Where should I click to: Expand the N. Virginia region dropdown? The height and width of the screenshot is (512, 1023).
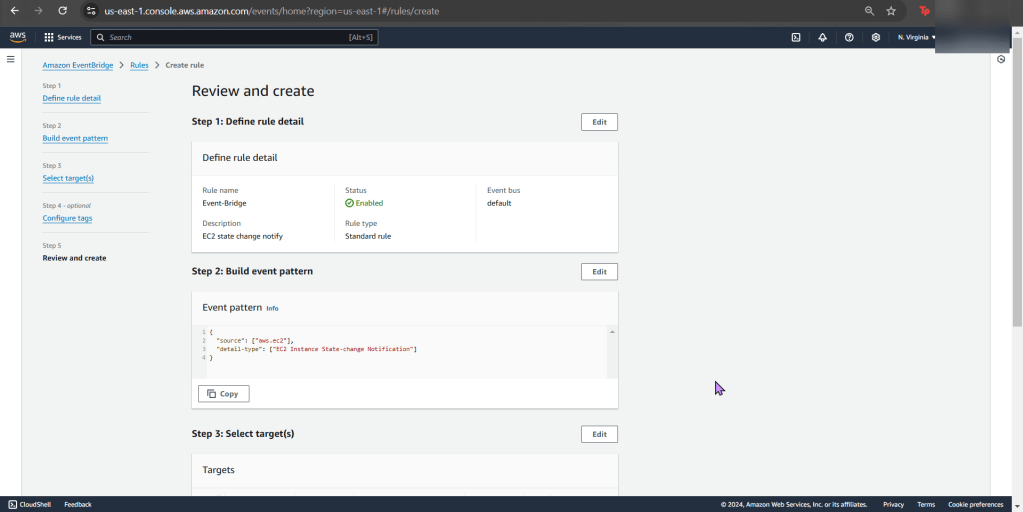point(916,37)
